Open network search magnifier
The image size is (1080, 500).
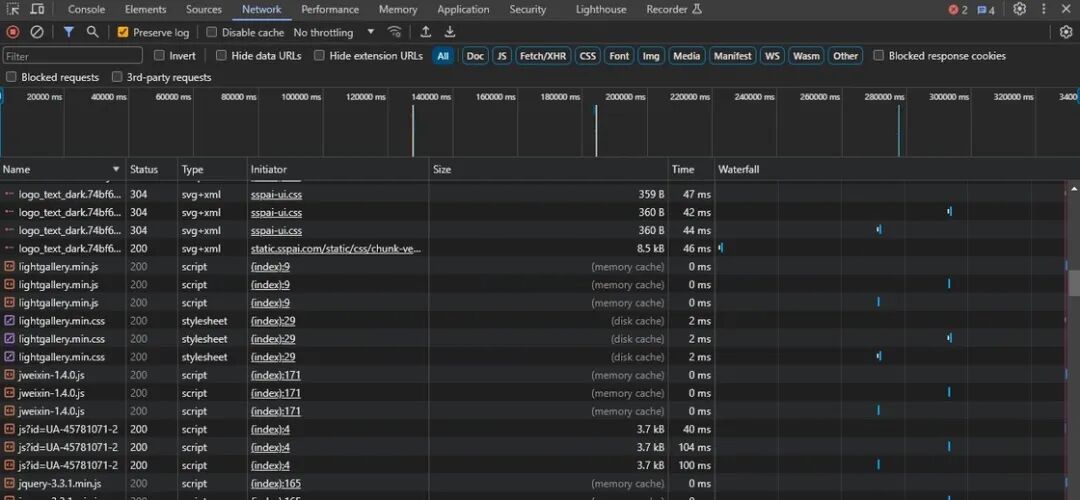point(92,32)
